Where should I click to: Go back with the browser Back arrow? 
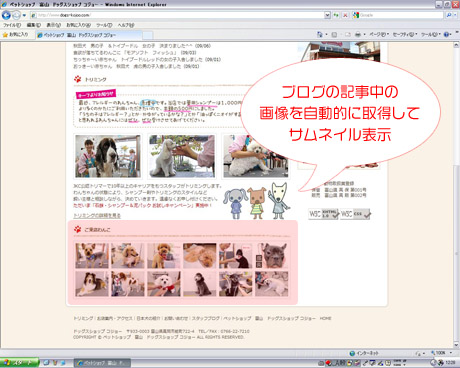6,15
